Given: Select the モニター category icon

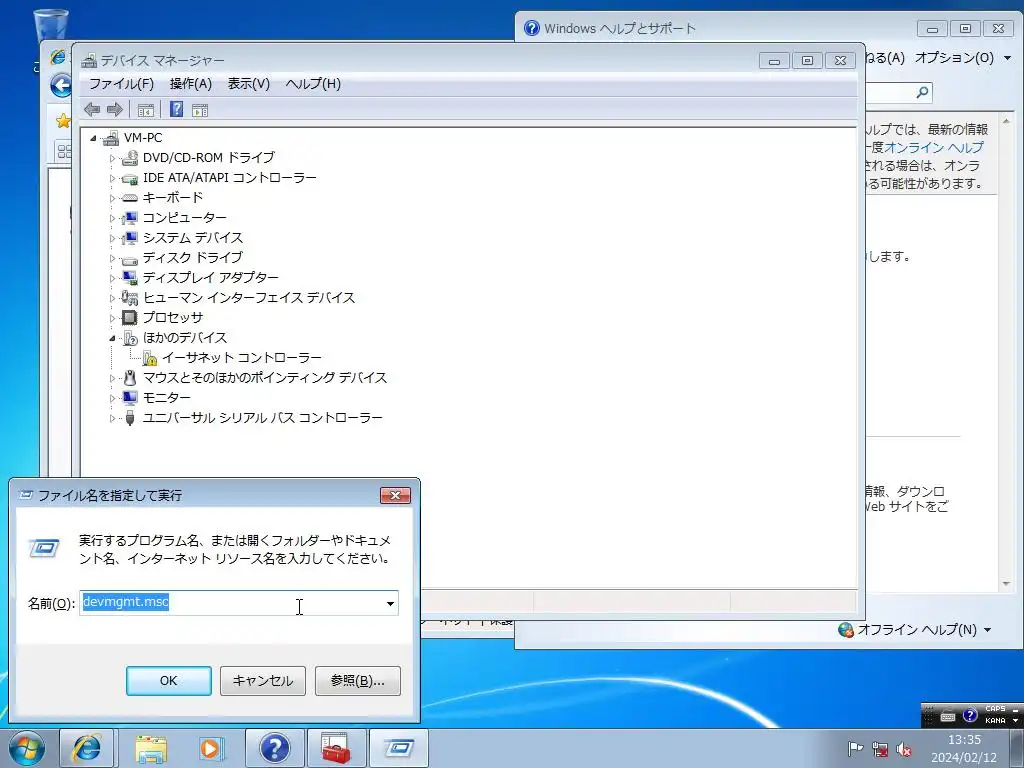Looking at the screenshot, I should tap(130, 398).
